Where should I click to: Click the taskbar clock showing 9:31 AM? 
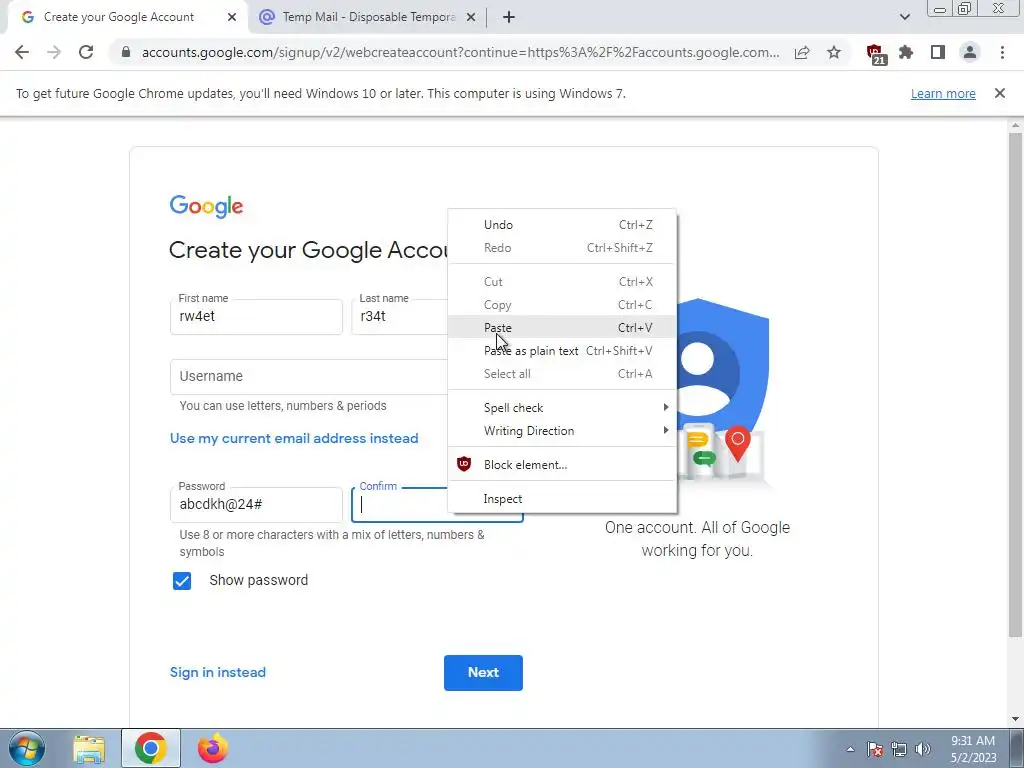click(973, 749)
